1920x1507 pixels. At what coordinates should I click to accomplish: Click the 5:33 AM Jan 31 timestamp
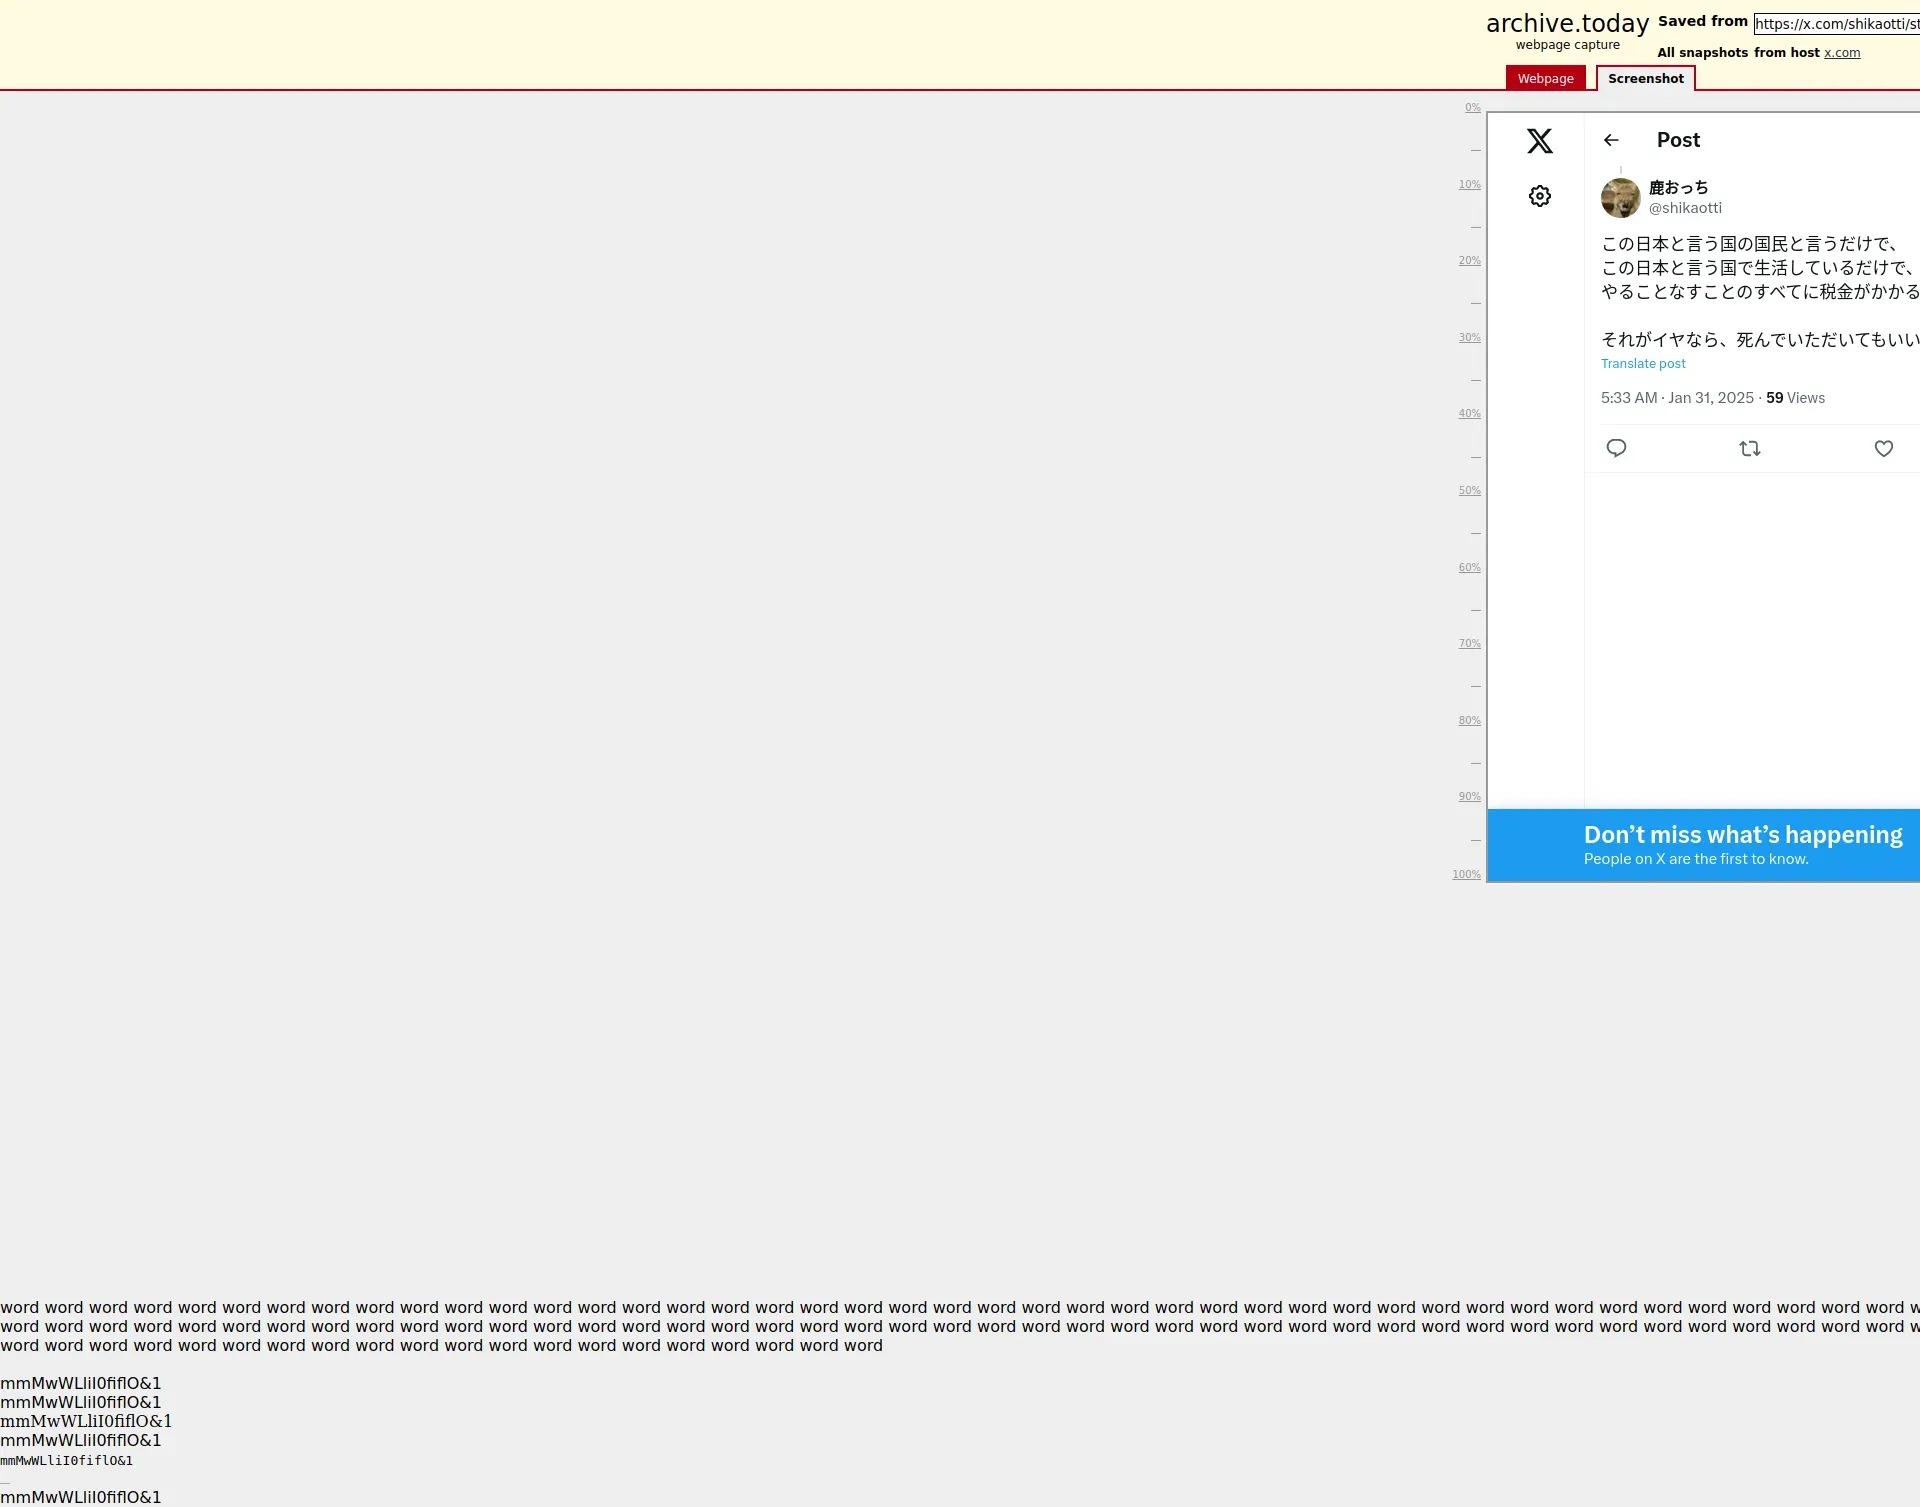[x=1676, y=398]
